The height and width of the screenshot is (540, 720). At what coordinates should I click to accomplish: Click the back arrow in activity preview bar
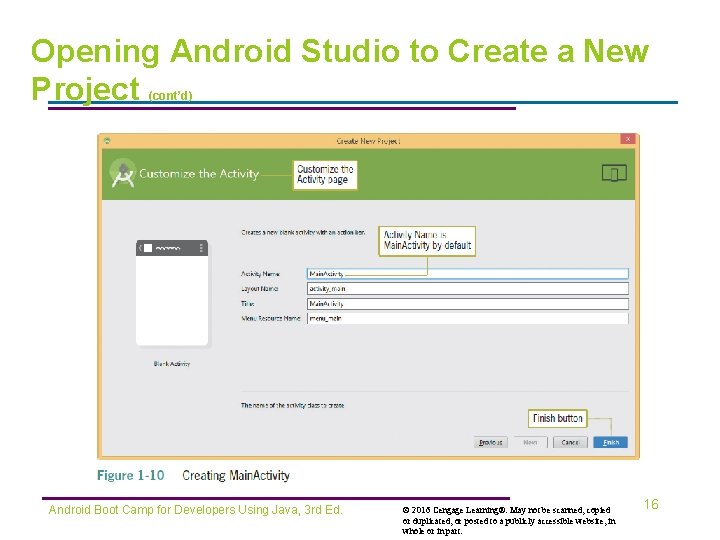point(140,248)
